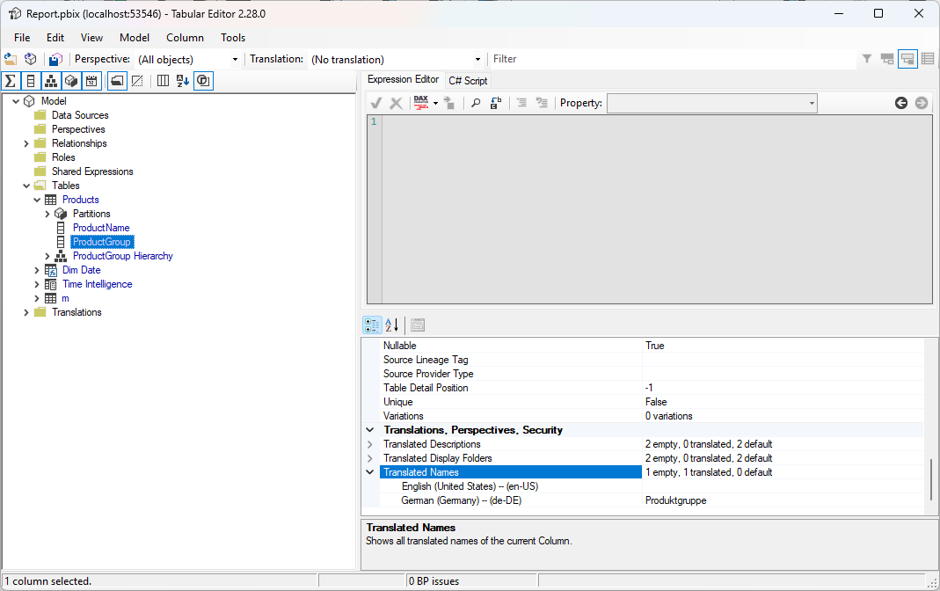Image resolution: width=940 pixels, height=591 pixels.
Task: Select ProductName column
Action: [101, 228]
